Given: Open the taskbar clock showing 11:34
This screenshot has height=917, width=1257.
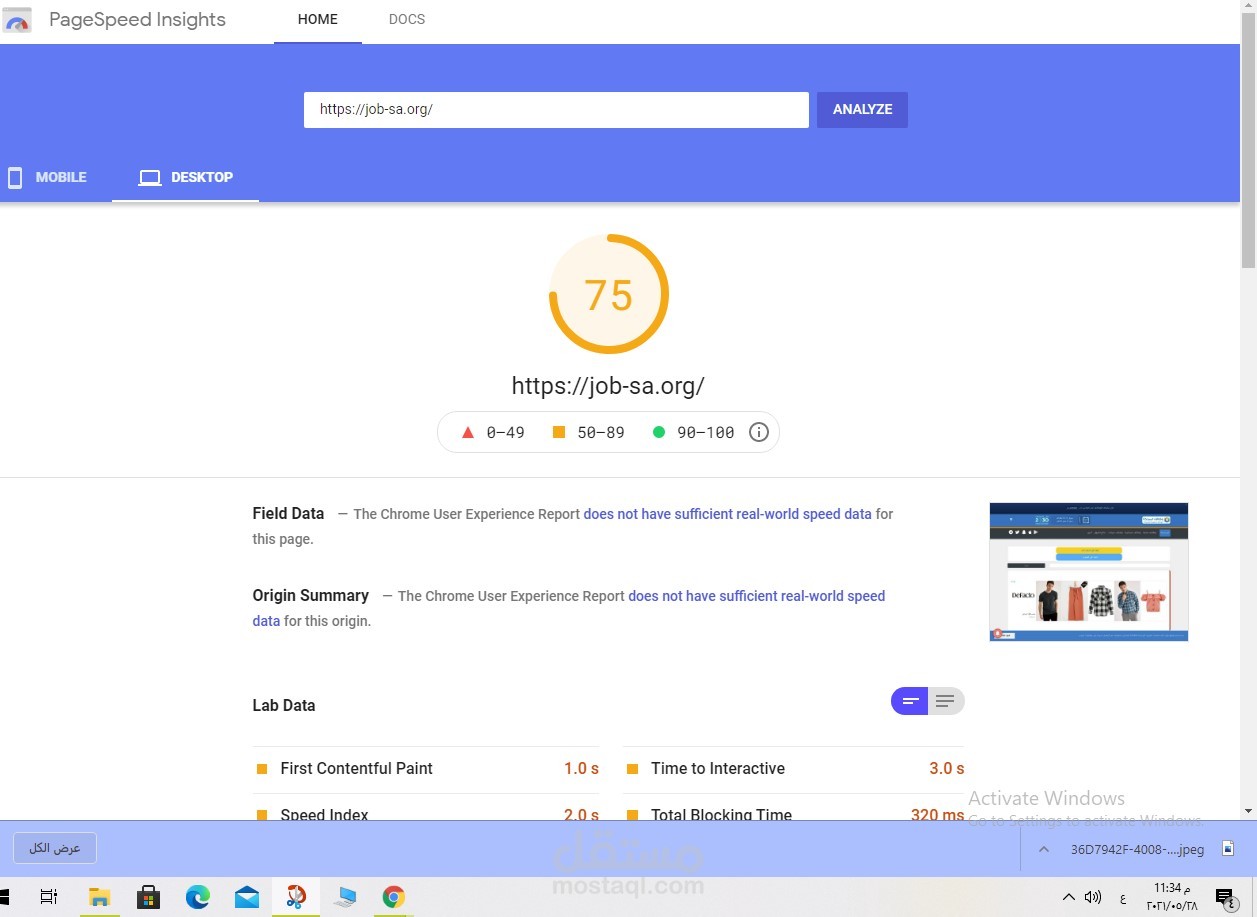Looking at the screenshot, I should click(x=1171, y=897).
